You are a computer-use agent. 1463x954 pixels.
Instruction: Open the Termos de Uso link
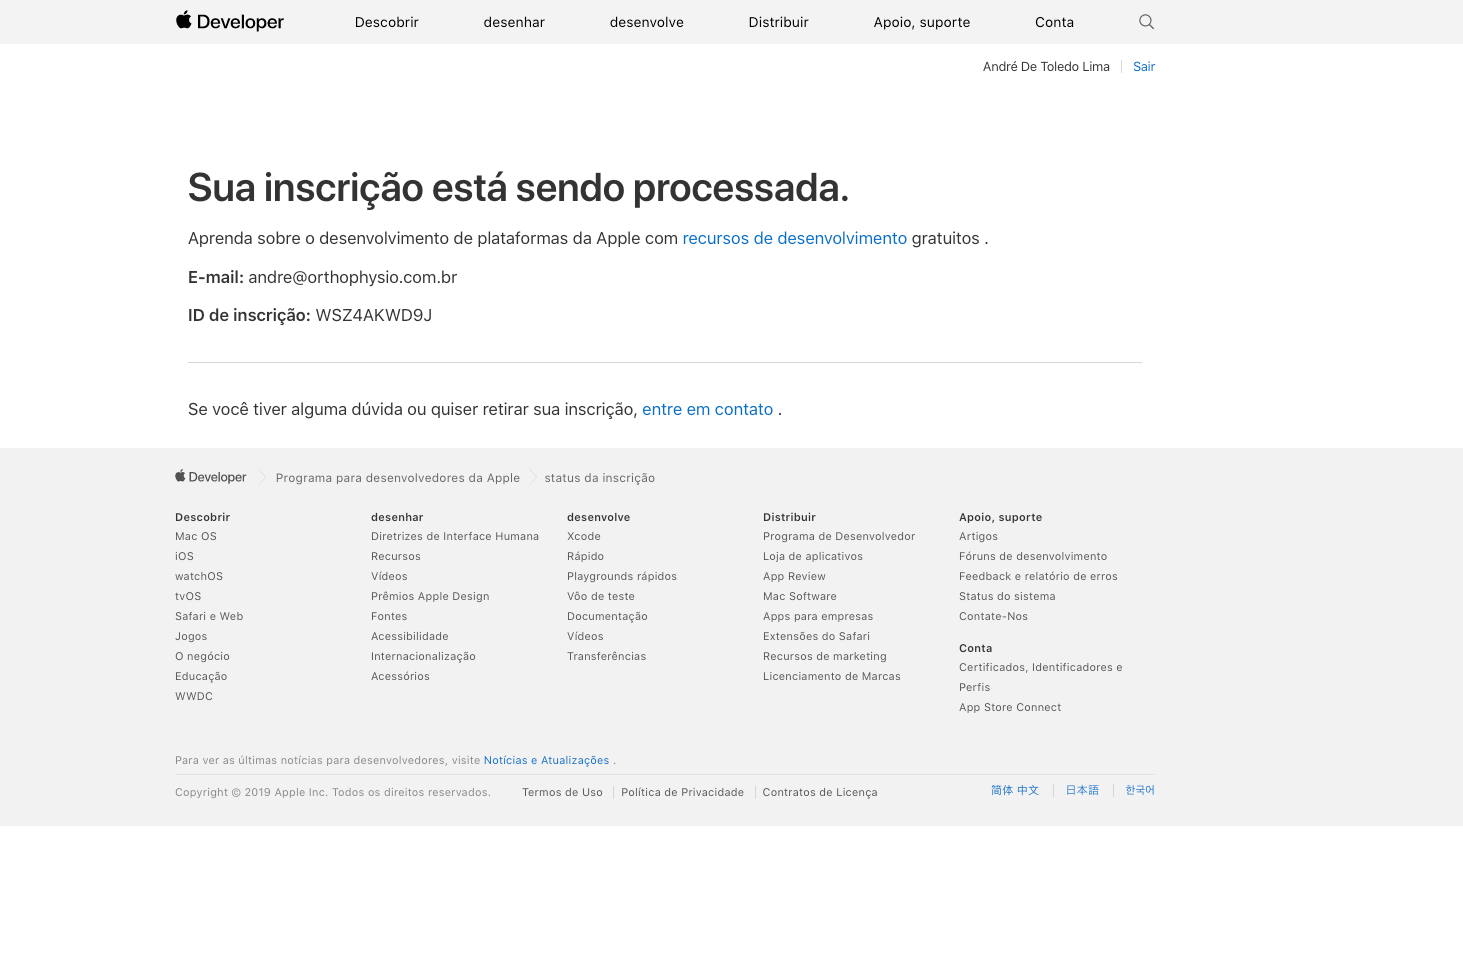[x=562, y=792]
